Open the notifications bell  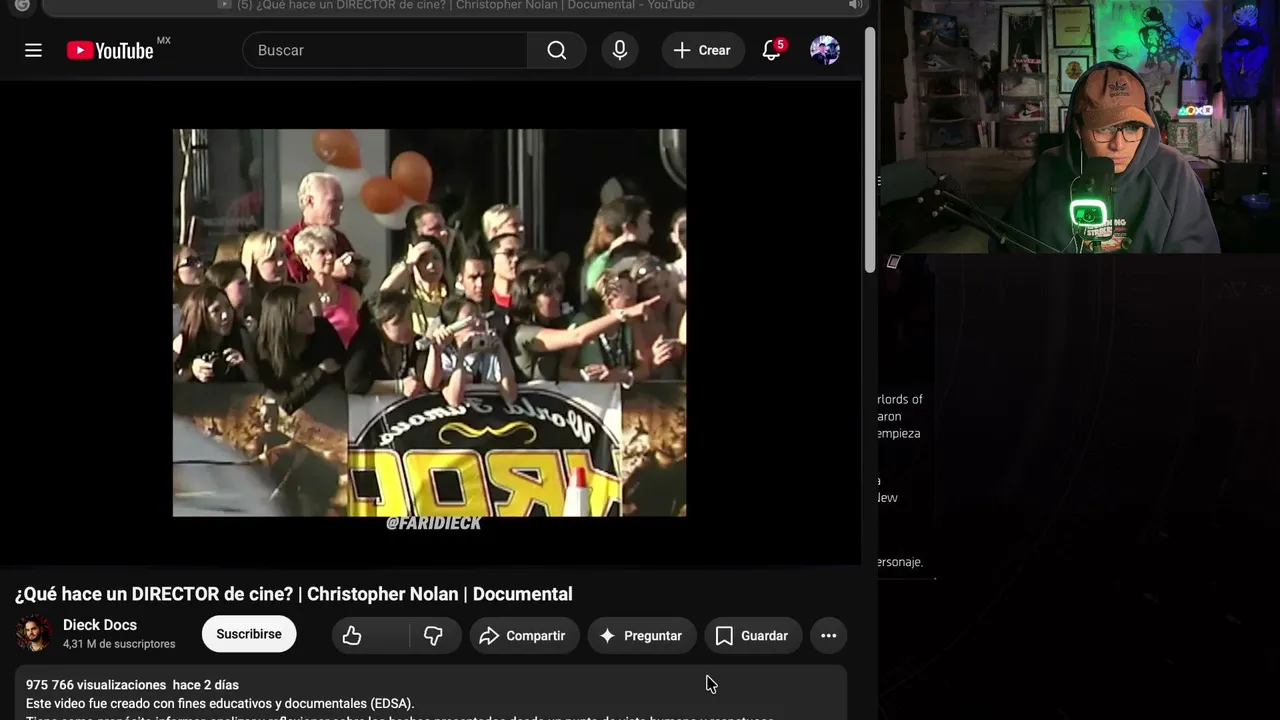pyautogui.click(x=772, y=50)
